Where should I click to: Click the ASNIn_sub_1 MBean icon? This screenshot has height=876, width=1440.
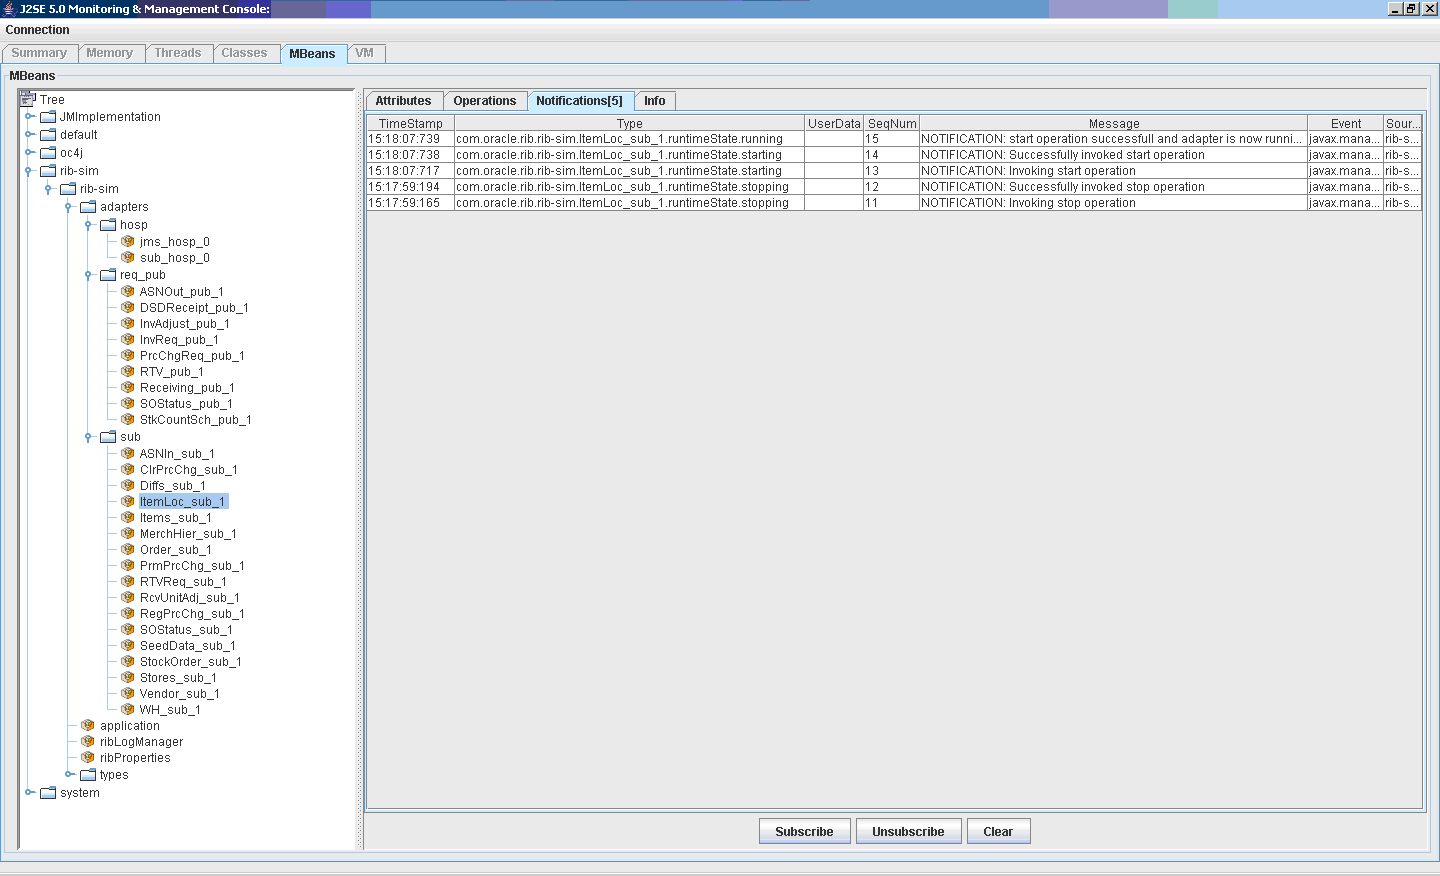point(128,453)
